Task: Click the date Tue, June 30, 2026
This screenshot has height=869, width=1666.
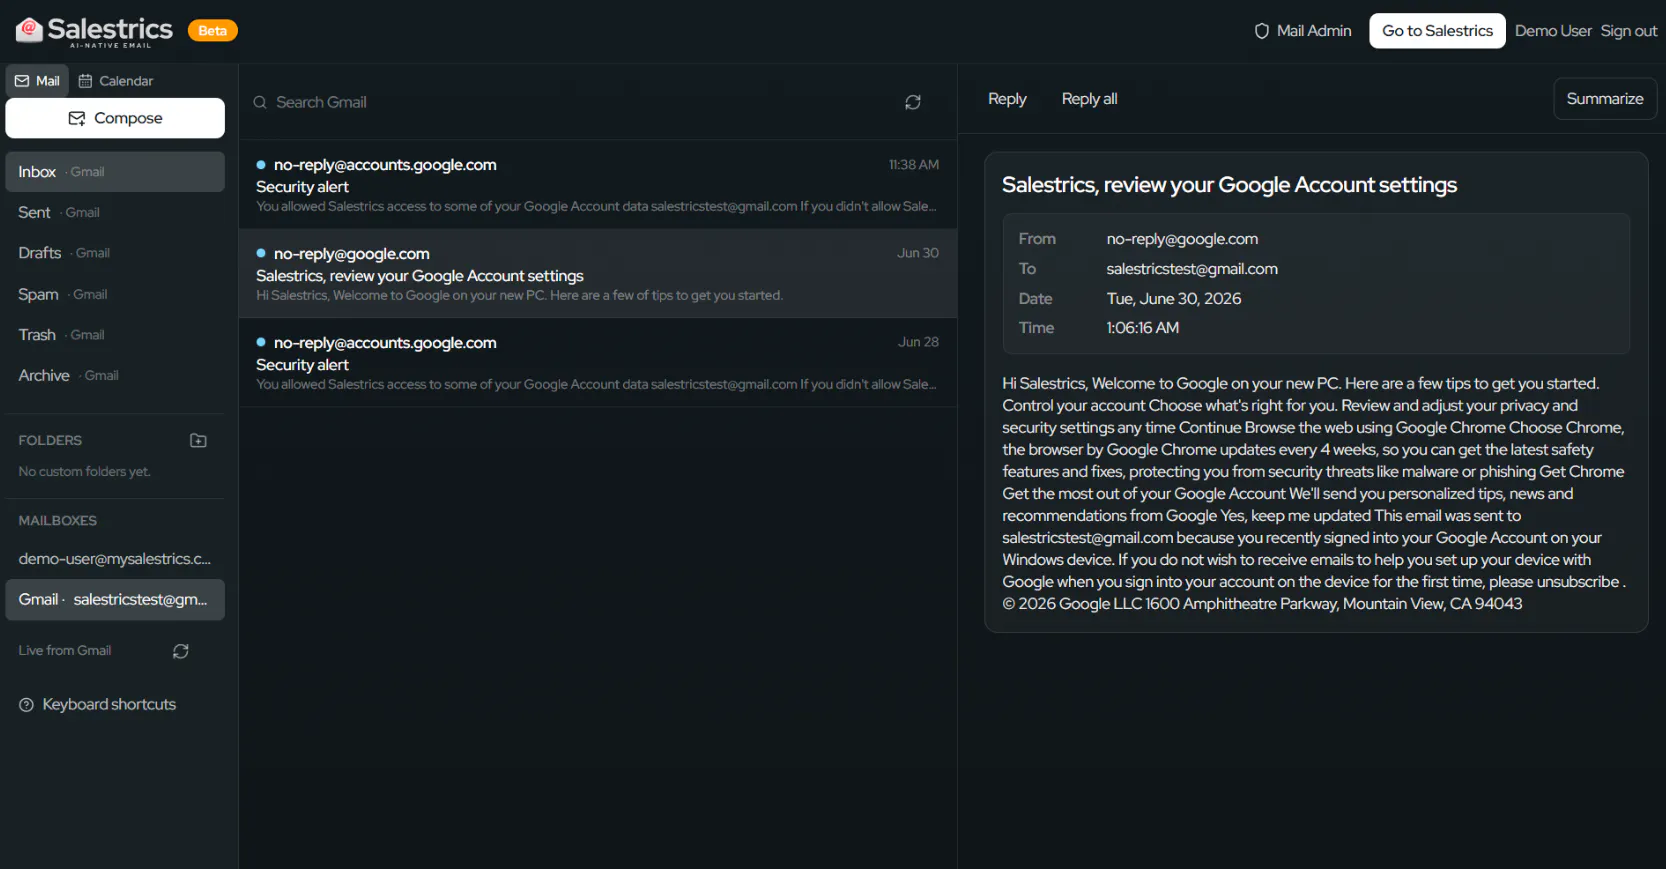Action: [1174, 299]
